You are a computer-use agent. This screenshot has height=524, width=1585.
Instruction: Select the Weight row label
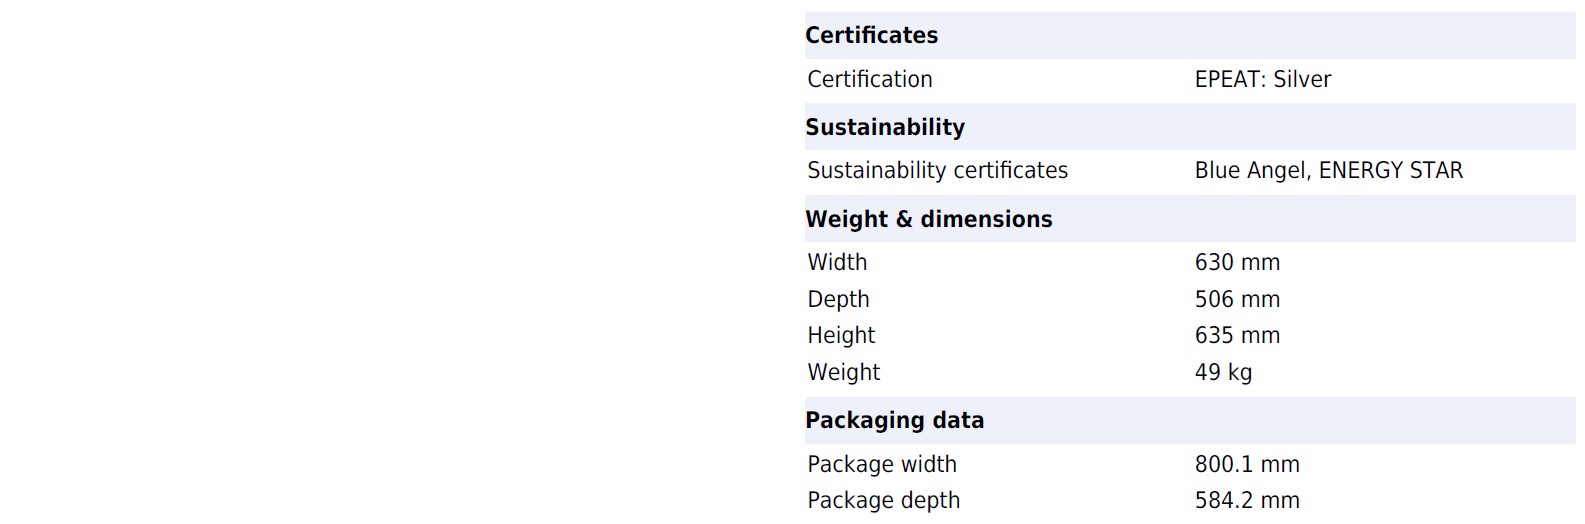click(x=843, y=373)
